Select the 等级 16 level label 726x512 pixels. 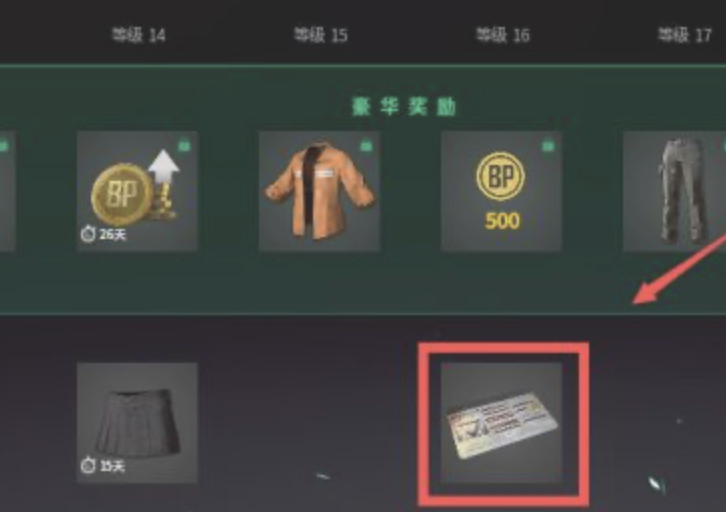[503, 35]
